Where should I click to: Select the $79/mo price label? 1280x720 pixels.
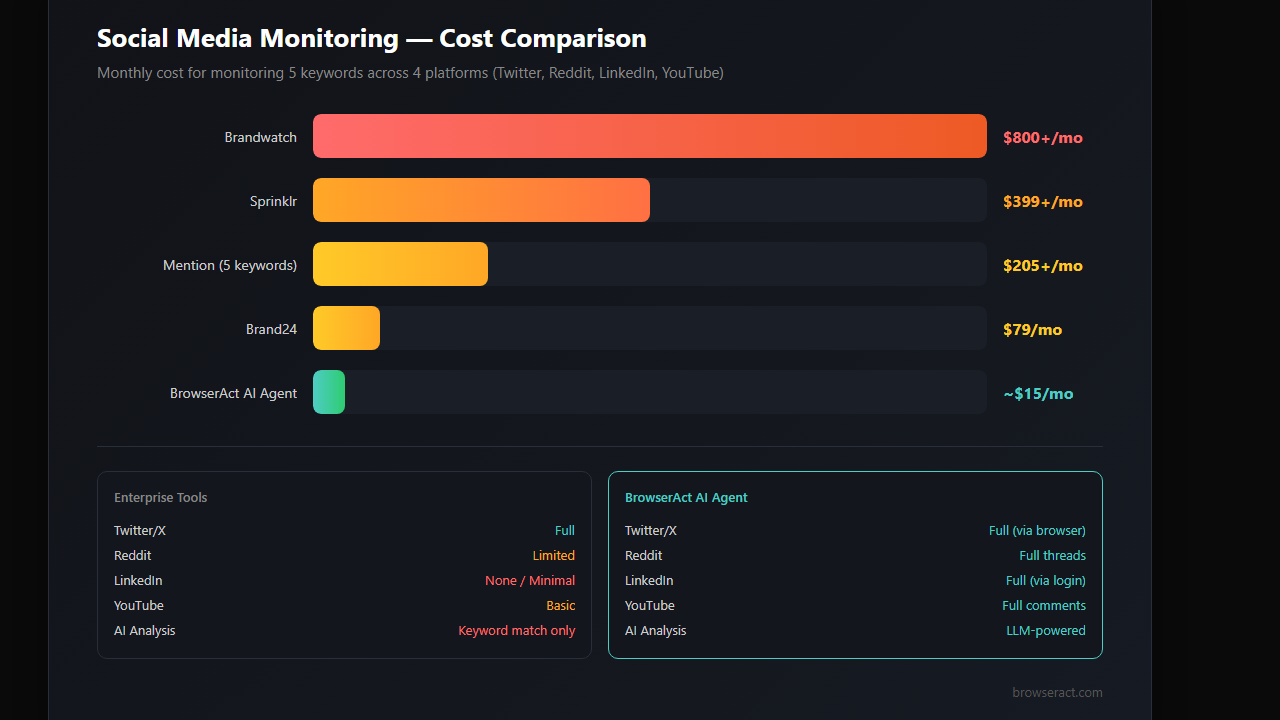1032,329
